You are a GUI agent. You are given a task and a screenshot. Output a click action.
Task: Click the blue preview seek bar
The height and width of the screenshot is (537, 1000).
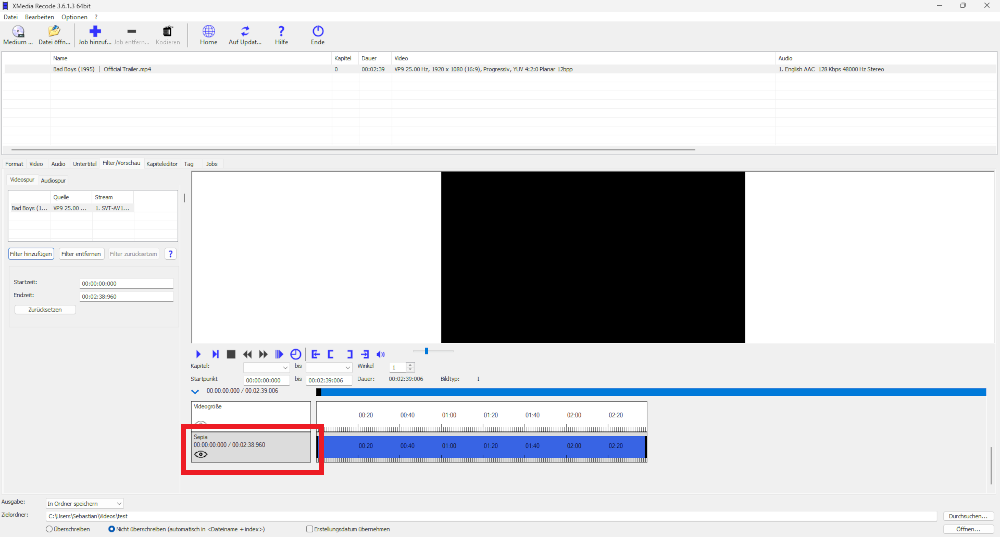(x=651, y=392)
